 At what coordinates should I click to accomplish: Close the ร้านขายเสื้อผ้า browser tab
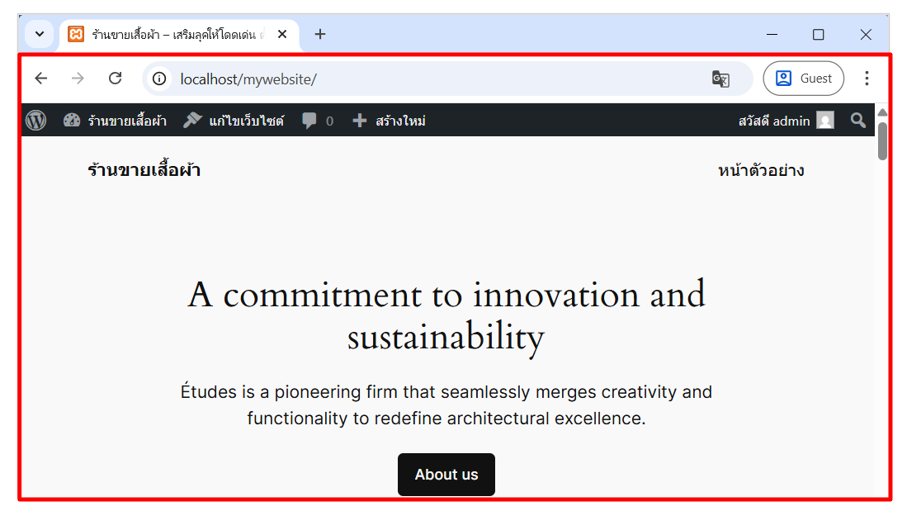click(x=282, y=34)
